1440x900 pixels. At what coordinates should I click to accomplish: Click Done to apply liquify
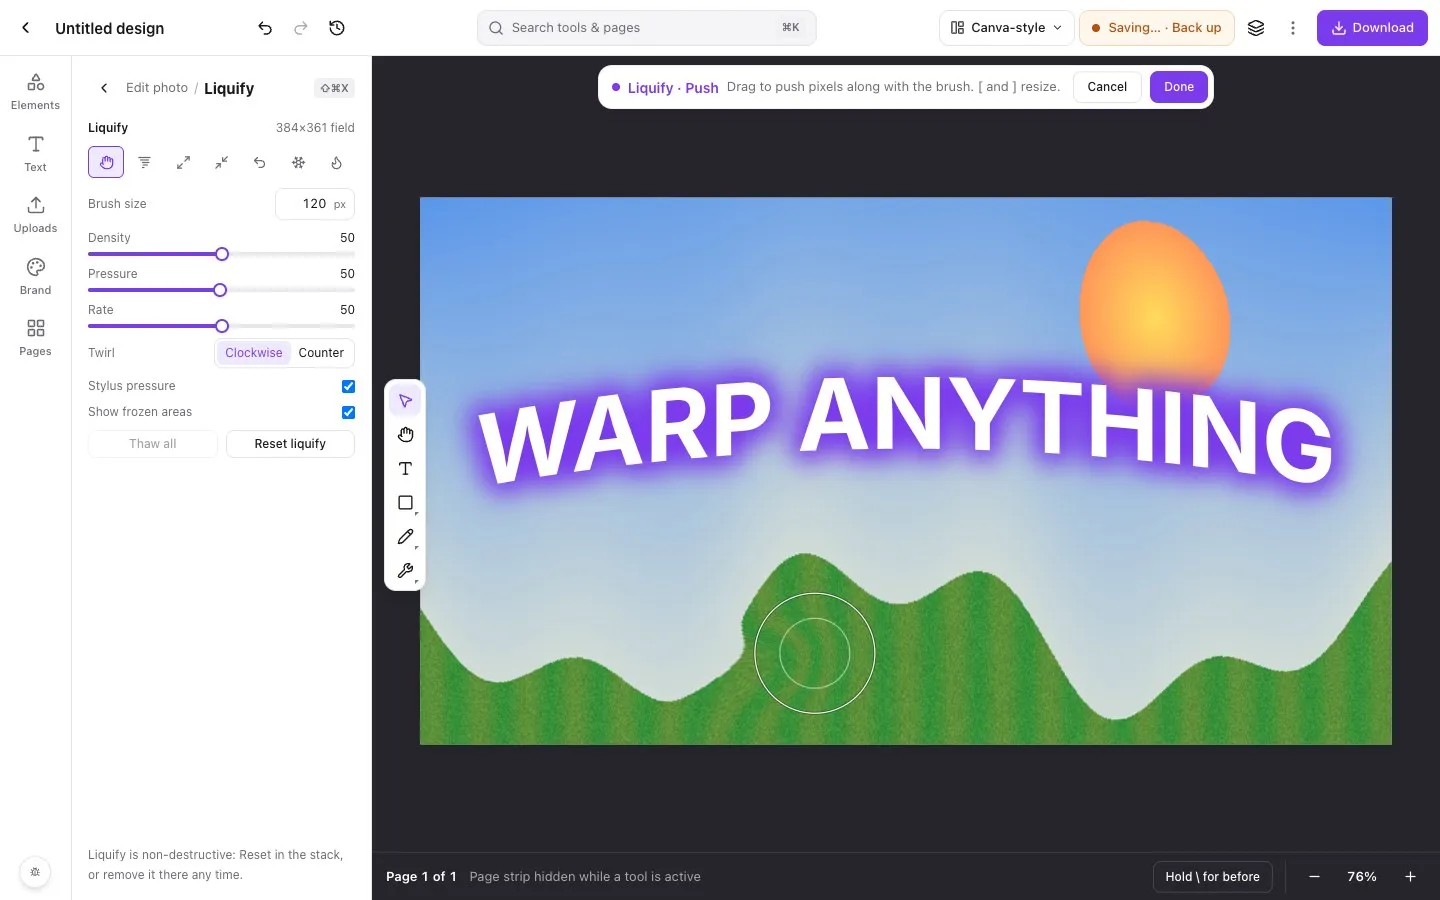1179,87
